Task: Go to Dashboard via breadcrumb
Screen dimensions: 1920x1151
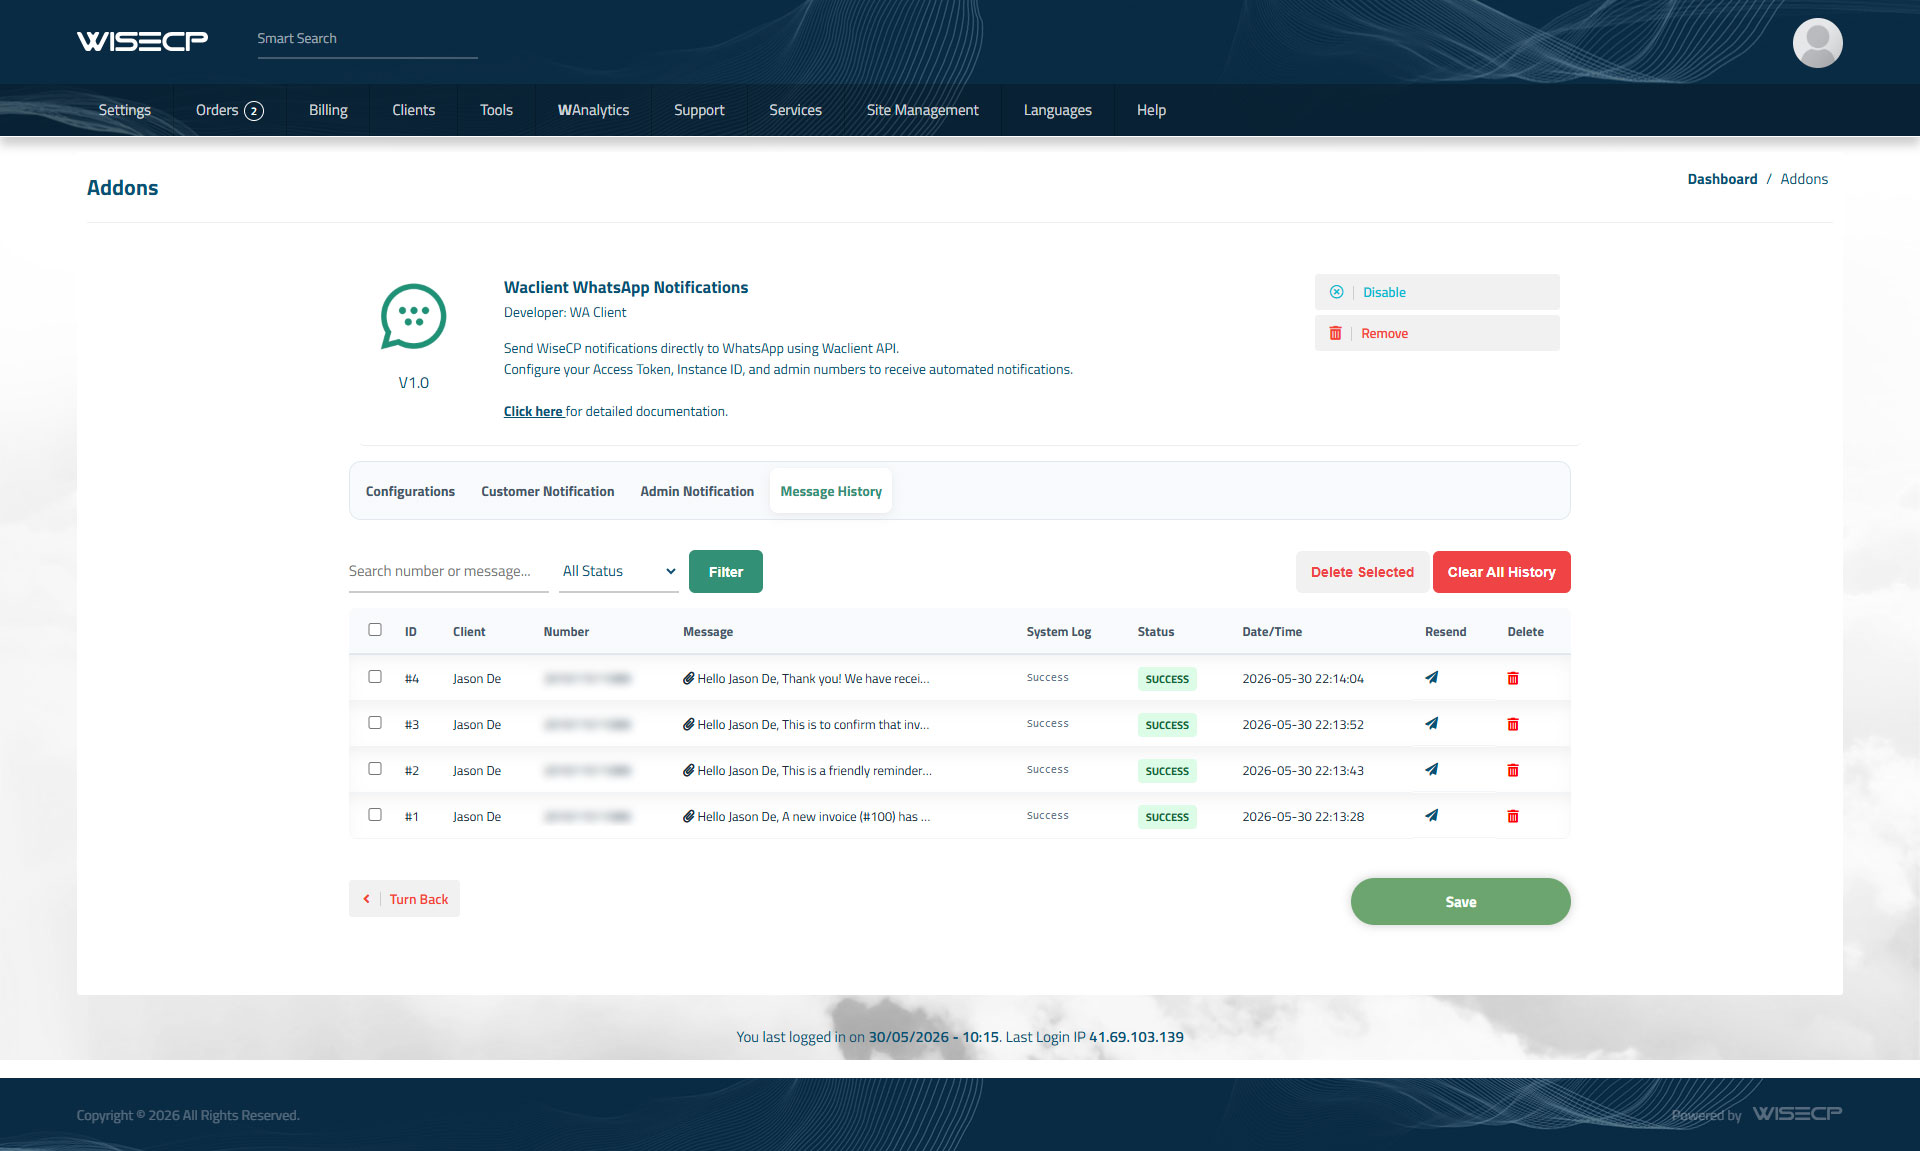Action: click(1722, 179)
